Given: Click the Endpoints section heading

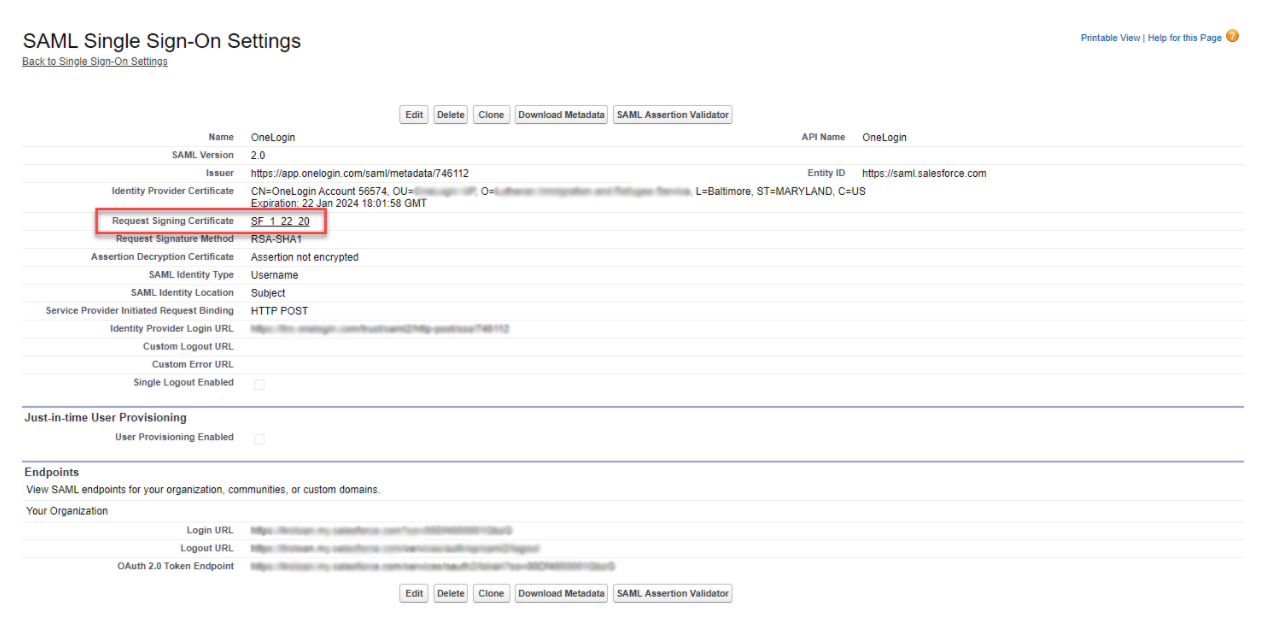Looking at the screenshot, I should 51,472.
